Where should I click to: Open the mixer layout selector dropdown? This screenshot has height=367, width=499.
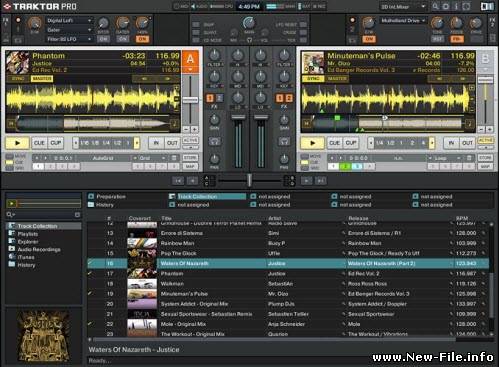403,6
